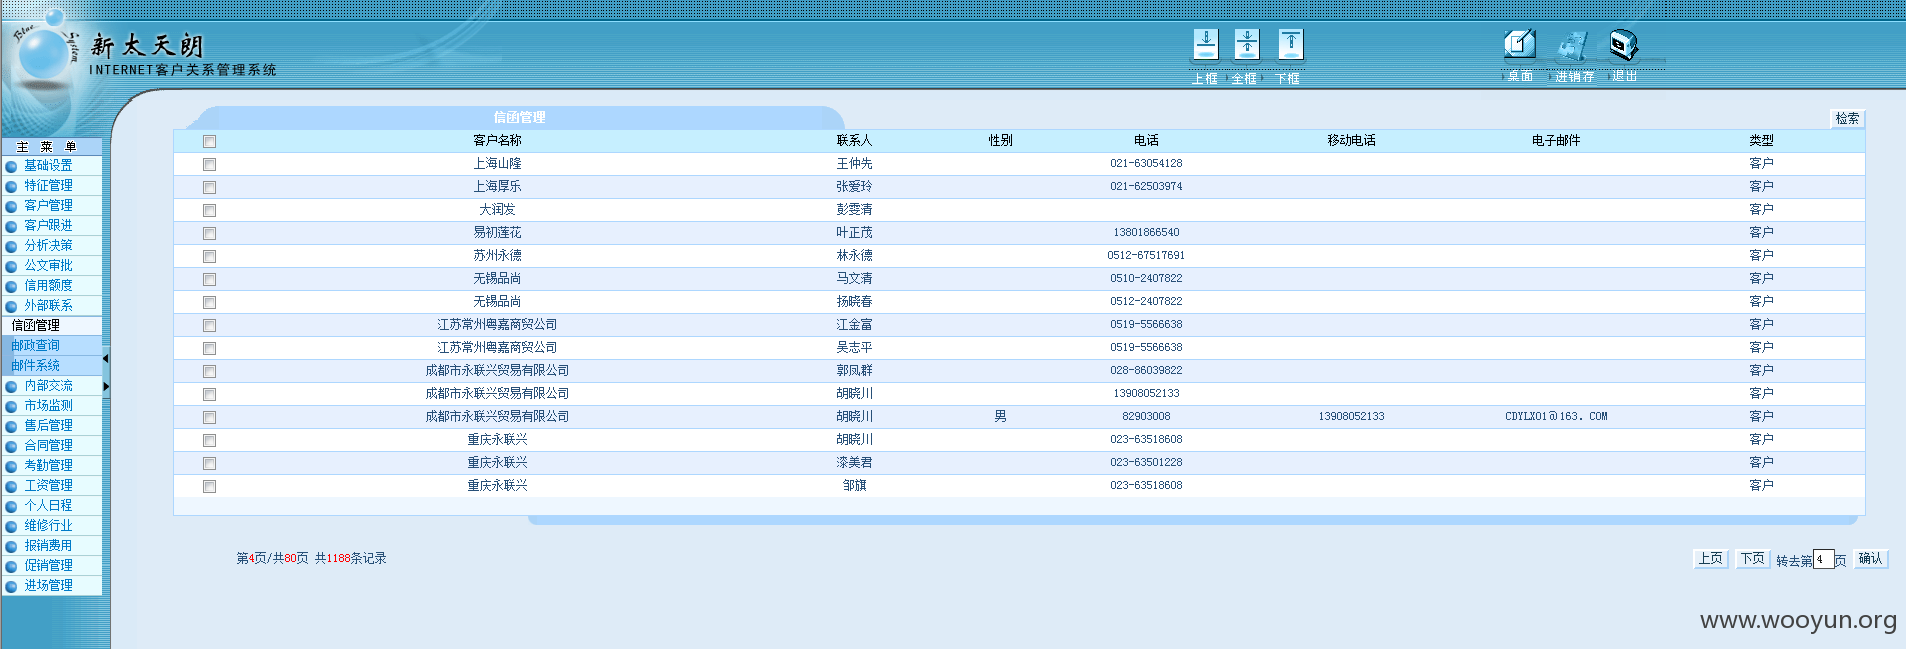
Task: Open the 进销存 inventory icon
Action: [1573, 45]
